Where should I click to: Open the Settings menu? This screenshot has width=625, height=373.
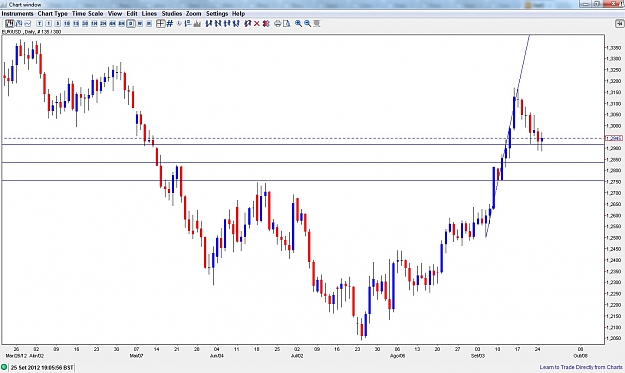(x=217, y=14)
